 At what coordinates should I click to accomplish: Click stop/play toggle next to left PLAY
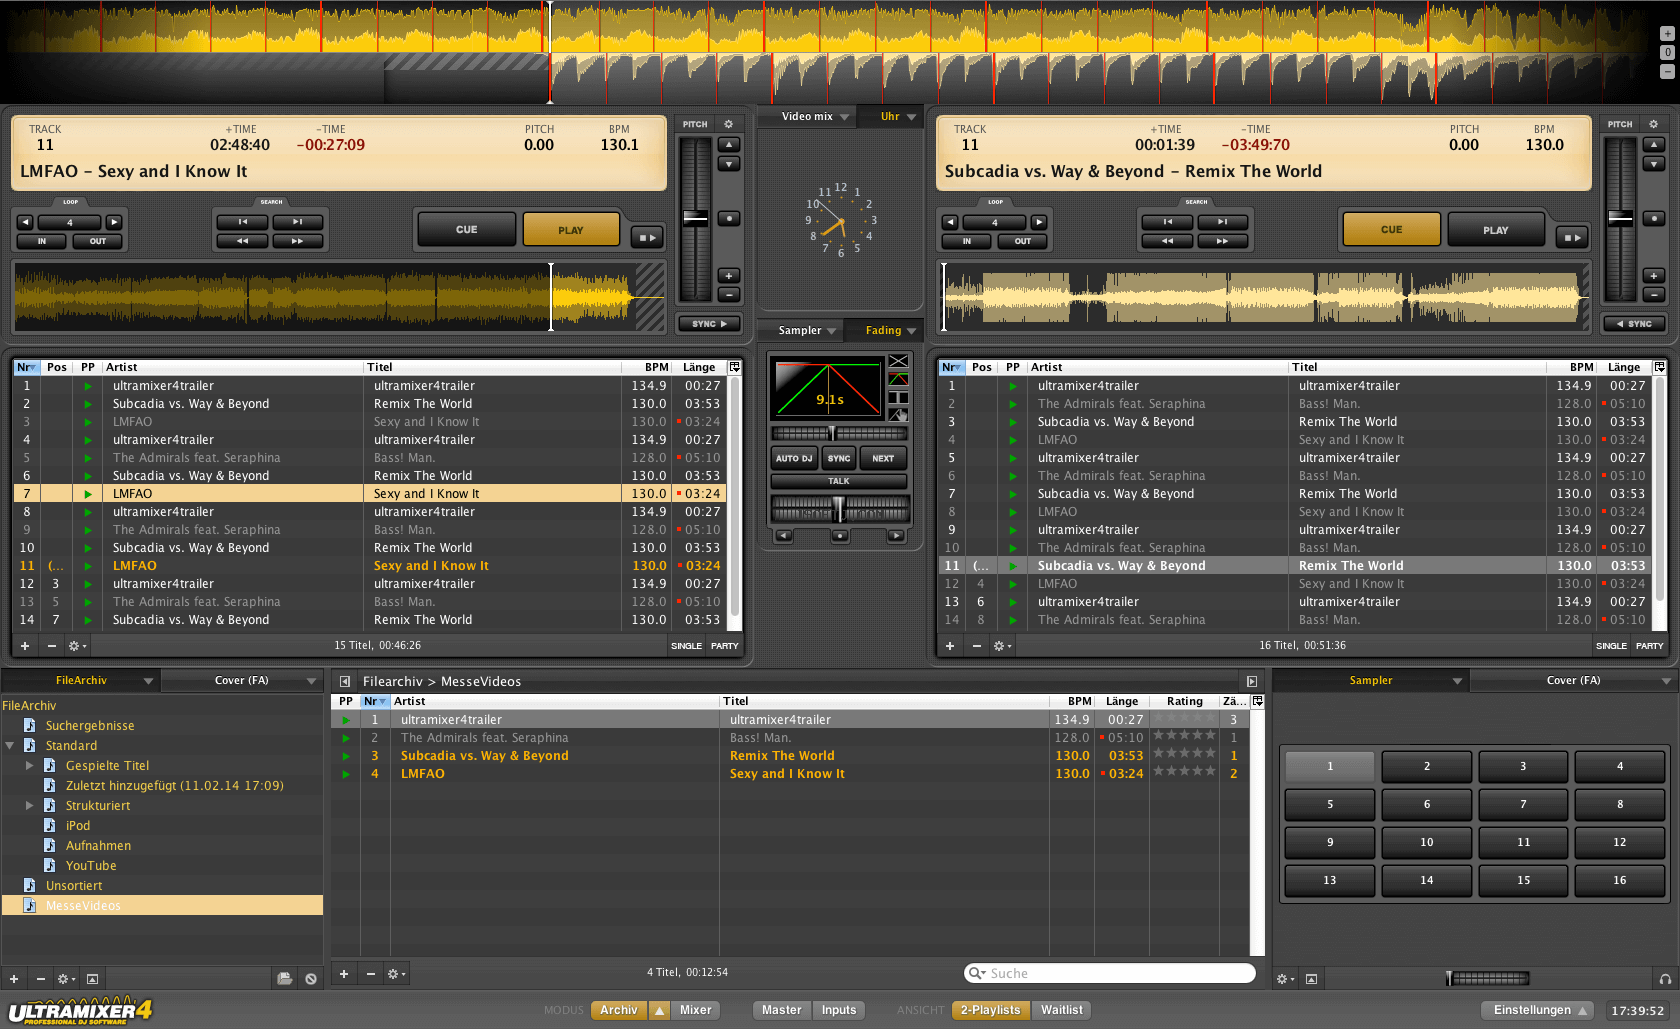pyautogui.click(x=647, y=237)
